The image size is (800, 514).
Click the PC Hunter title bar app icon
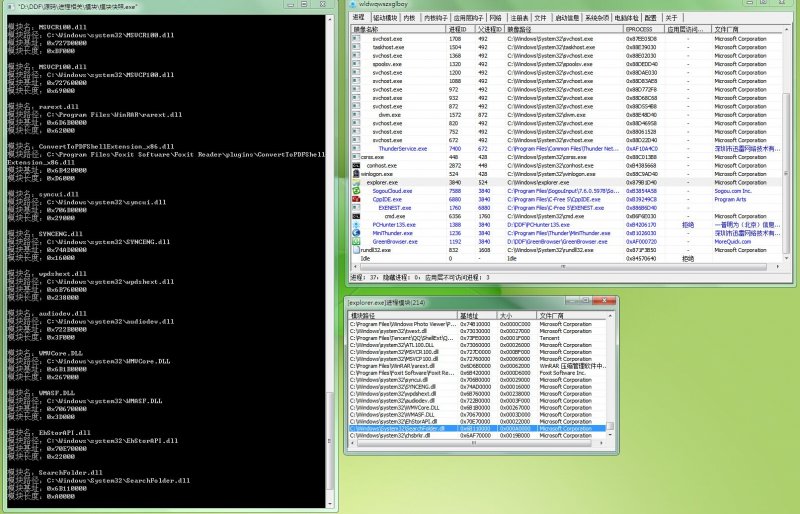tap(353, 4)
